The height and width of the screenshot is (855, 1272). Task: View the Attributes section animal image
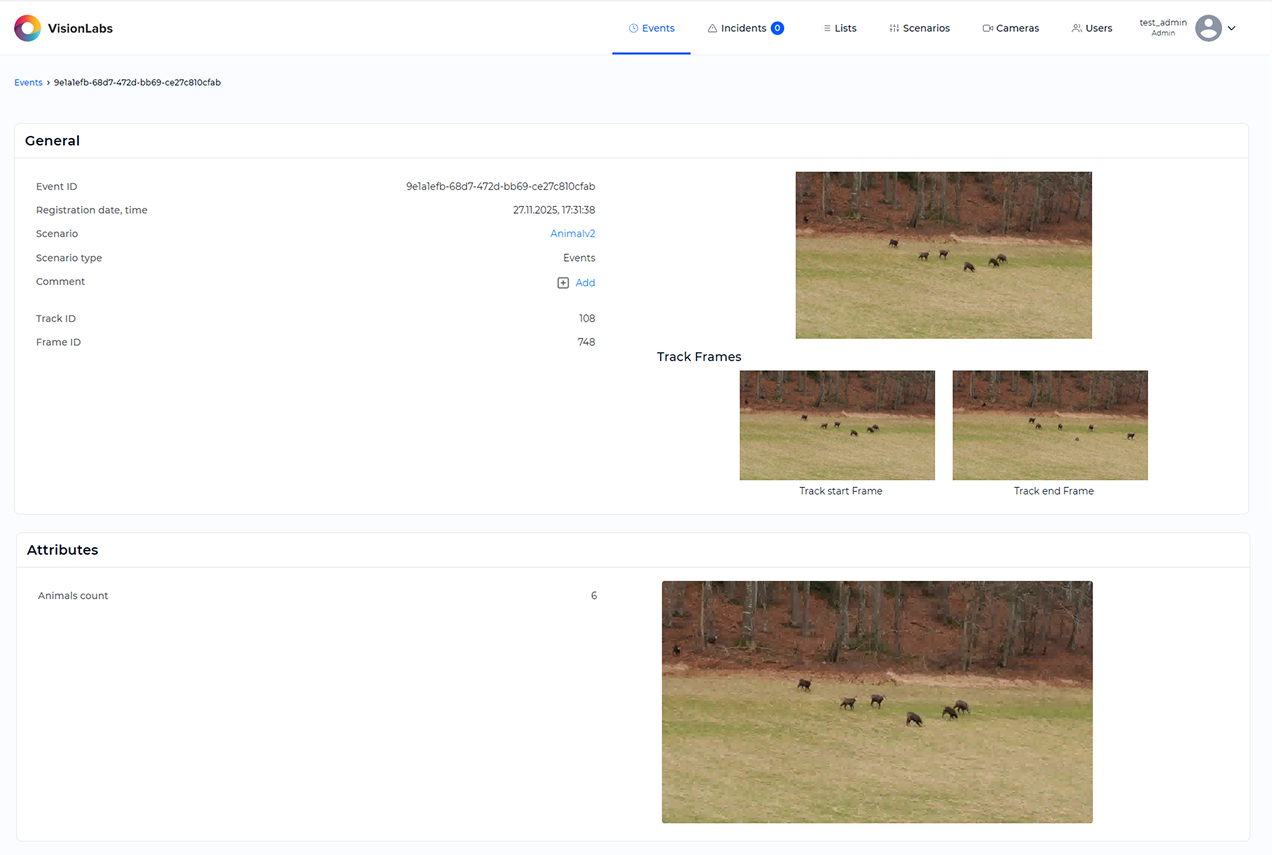(877, 701)
